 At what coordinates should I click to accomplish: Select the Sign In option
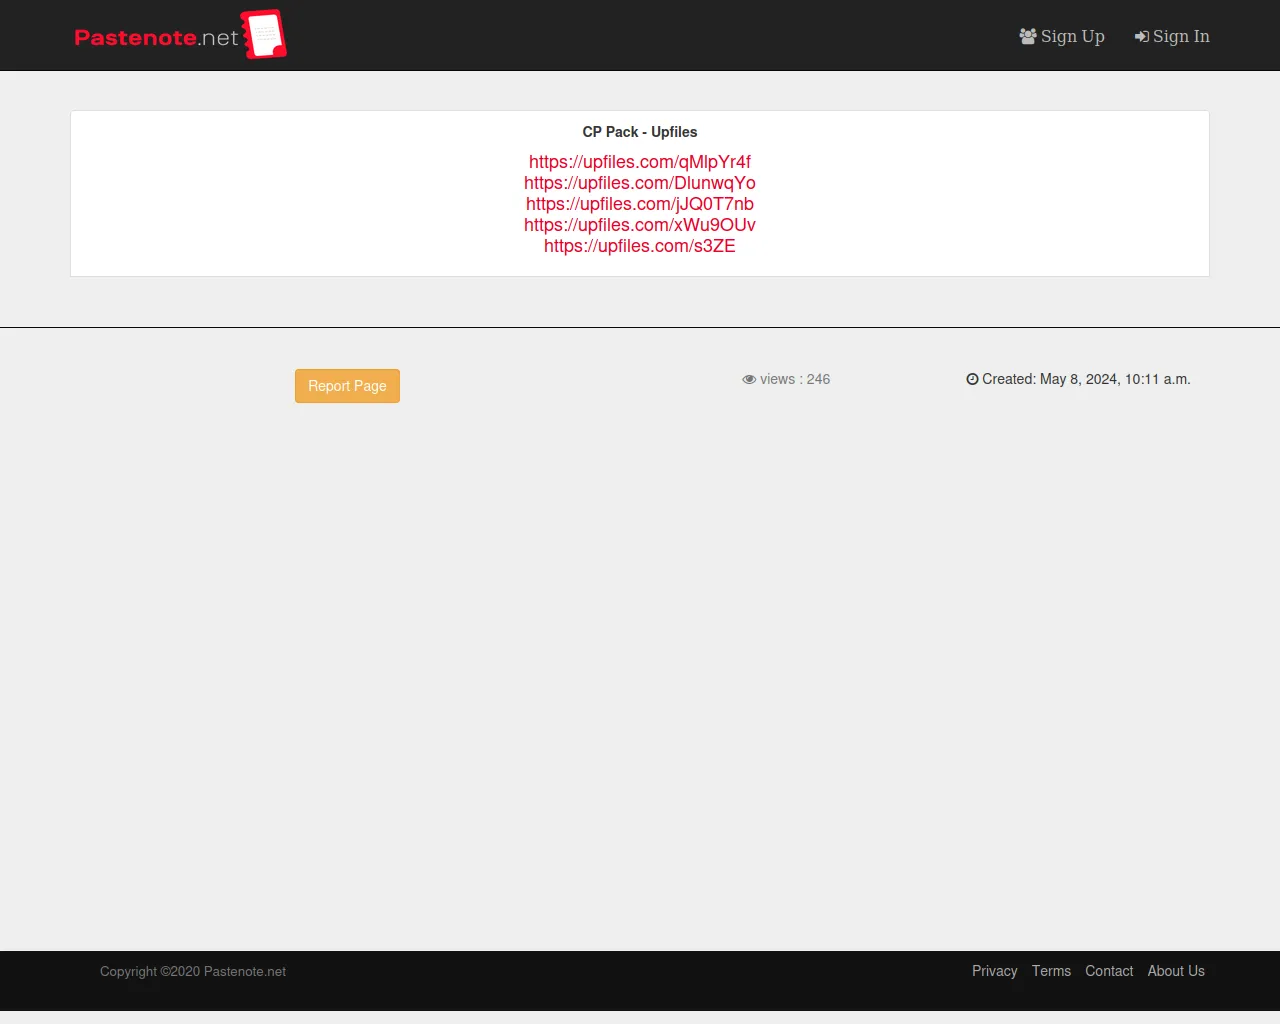point(1180,36)
